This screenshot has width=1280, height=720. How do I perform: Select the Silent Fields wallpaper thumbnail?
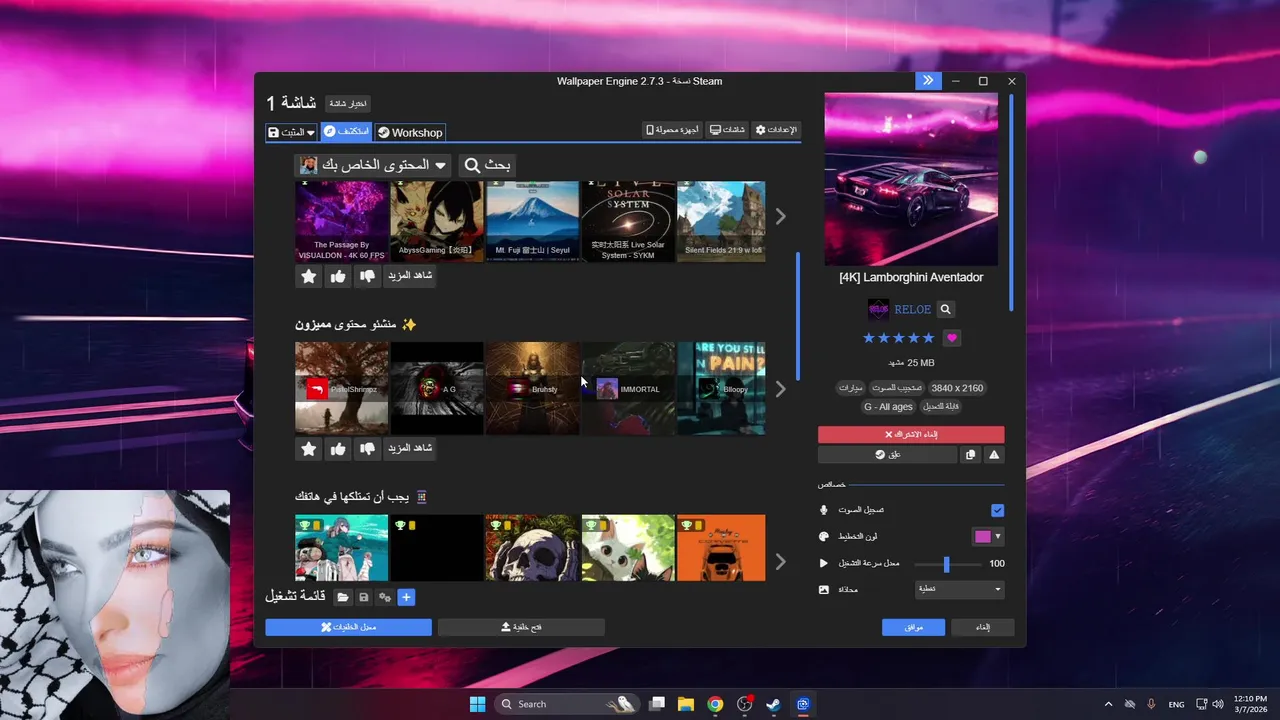click(721, 221)
